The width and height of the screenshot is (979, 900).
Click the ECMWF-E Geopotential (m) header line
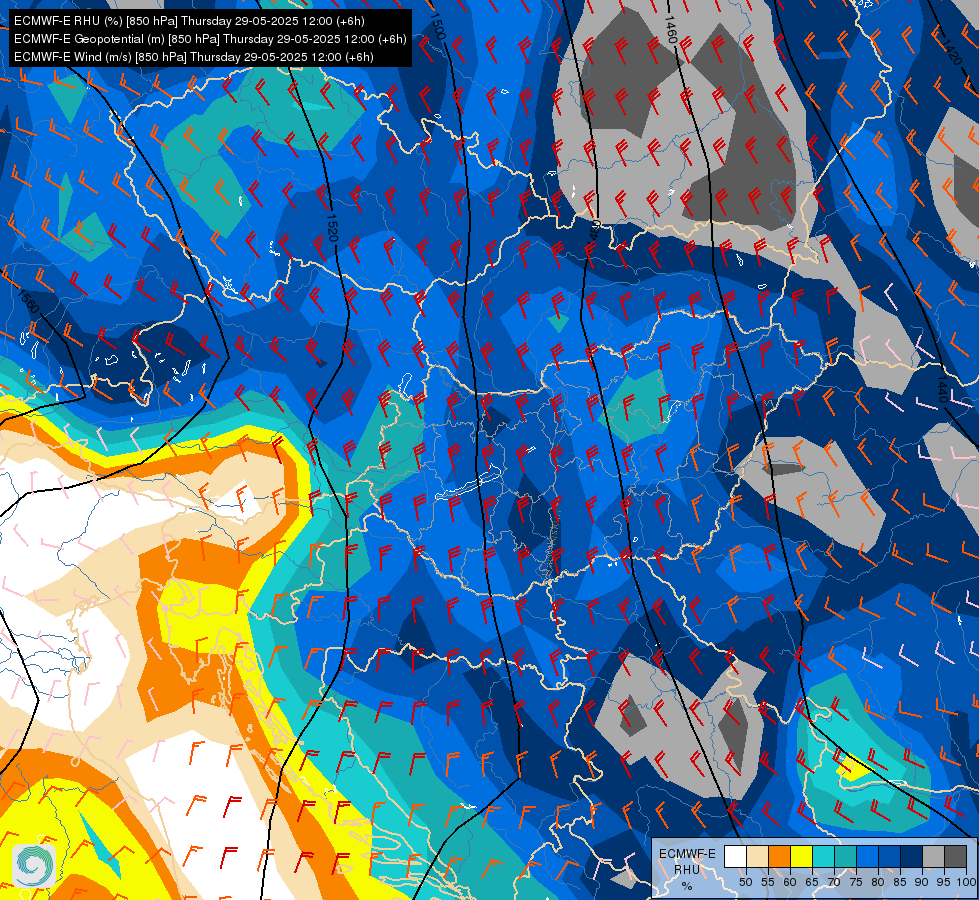(210, 39)
